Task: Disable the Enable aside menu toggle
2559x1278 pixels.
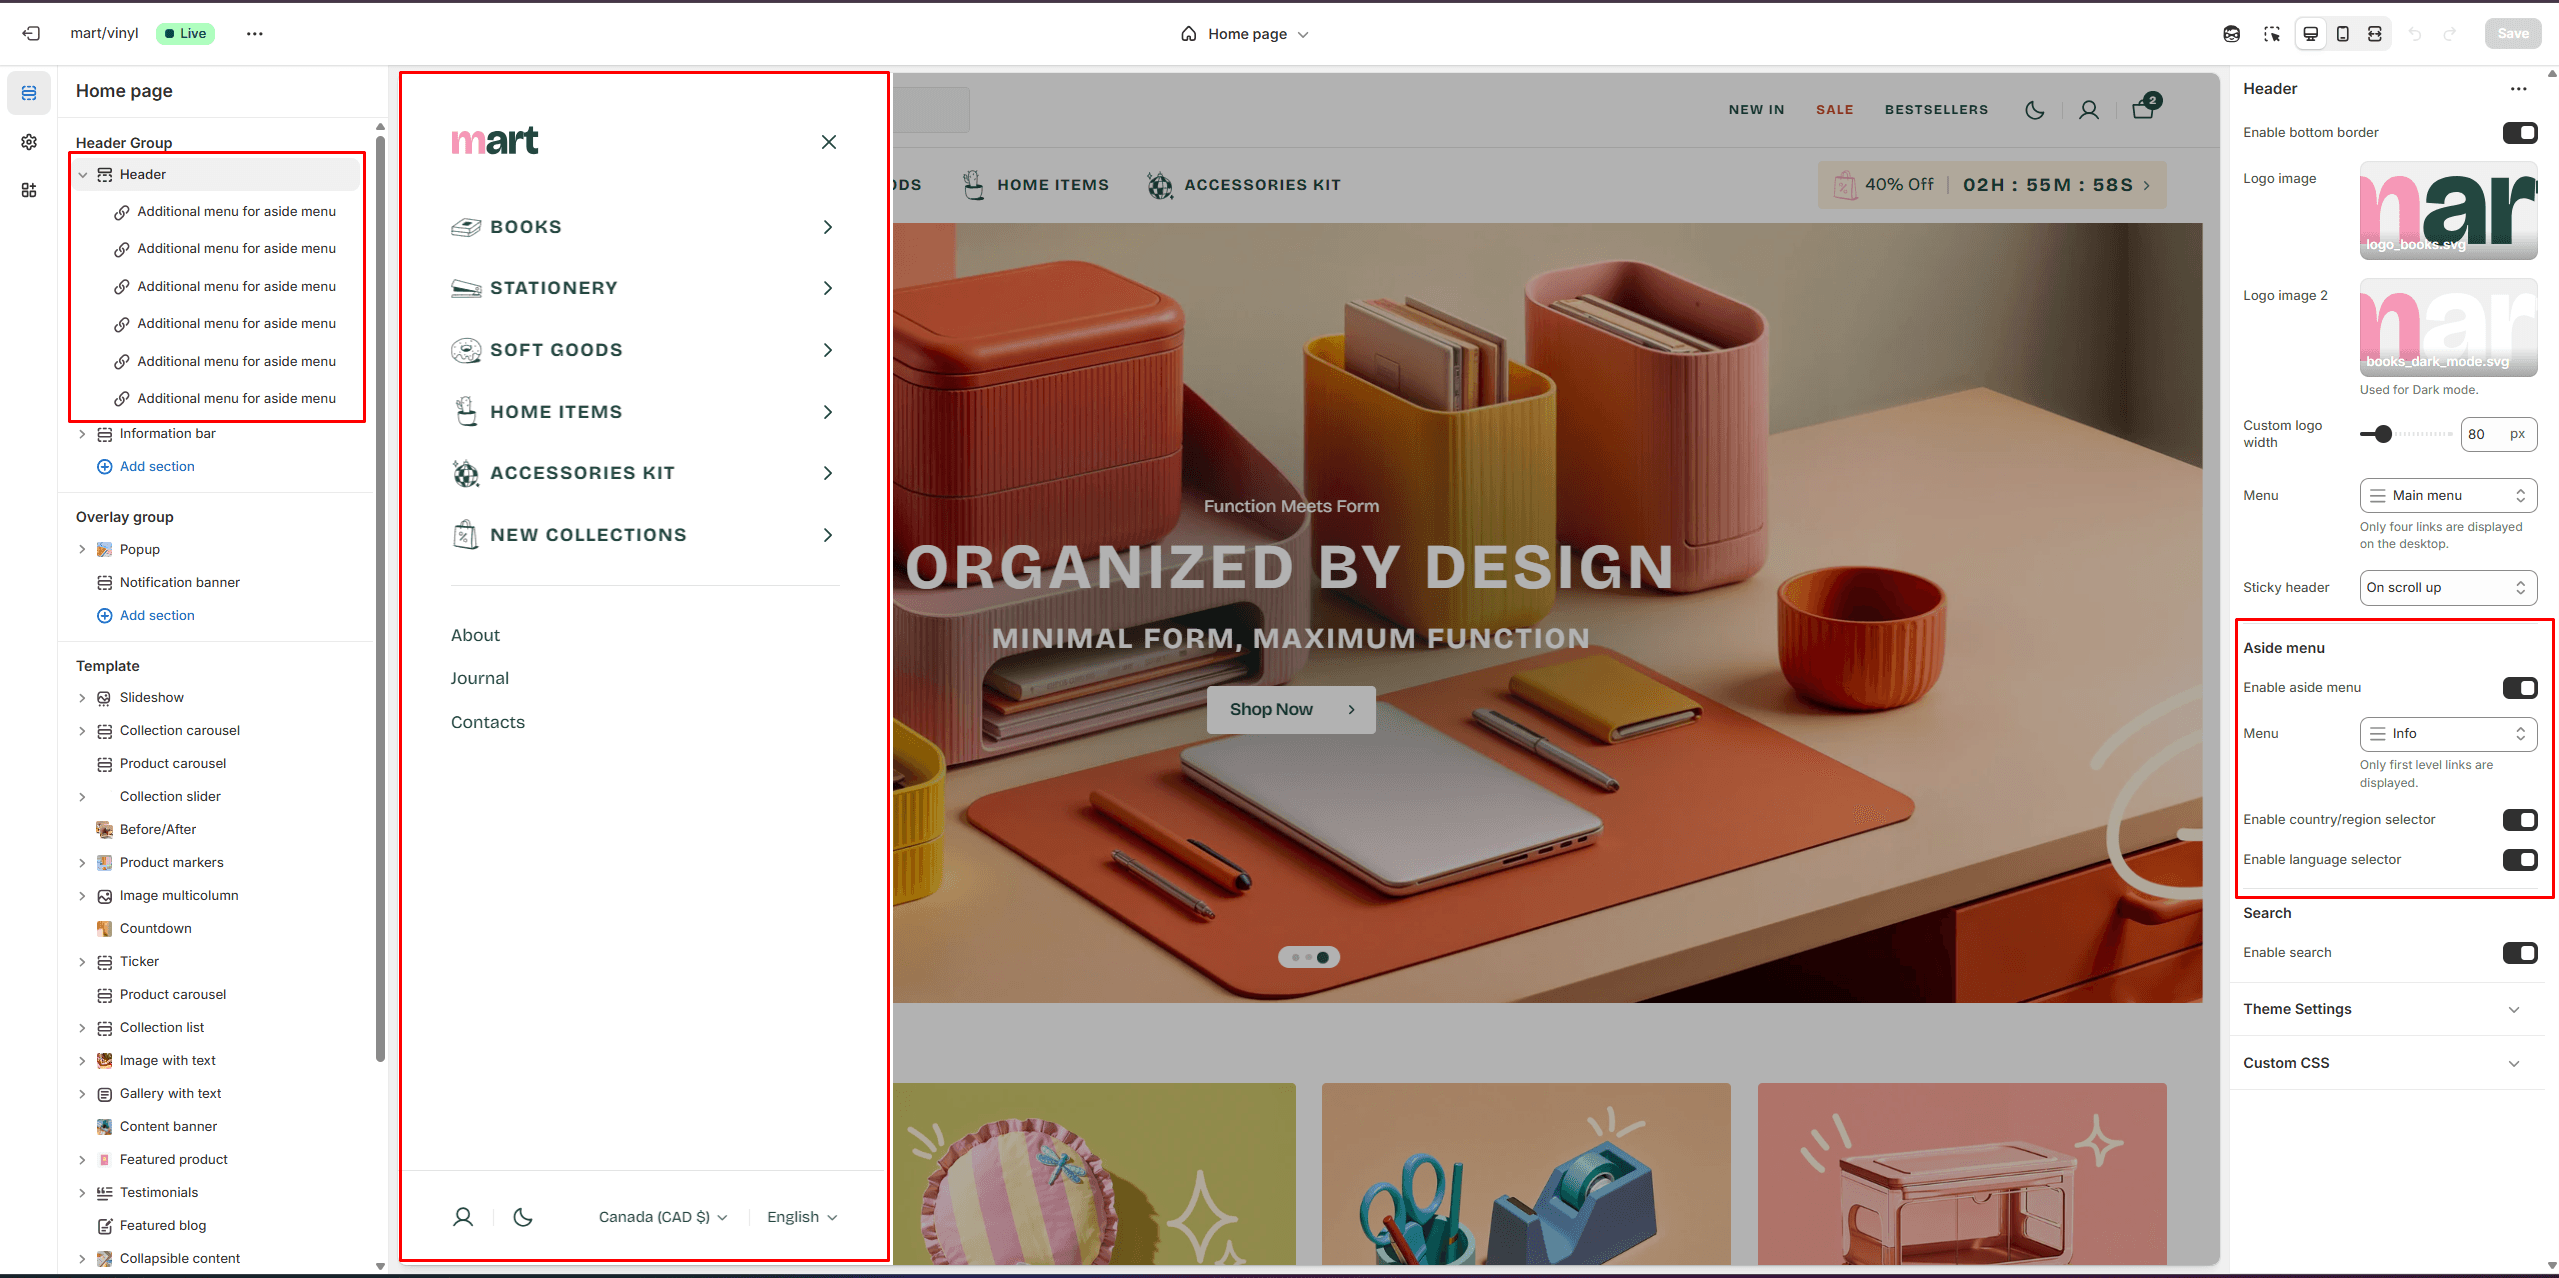Action: click(x=2519, y=688)
